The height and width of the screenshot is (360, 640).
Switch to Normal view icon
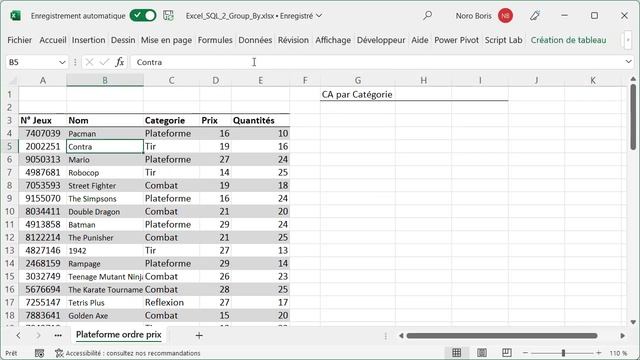[457, 353]
